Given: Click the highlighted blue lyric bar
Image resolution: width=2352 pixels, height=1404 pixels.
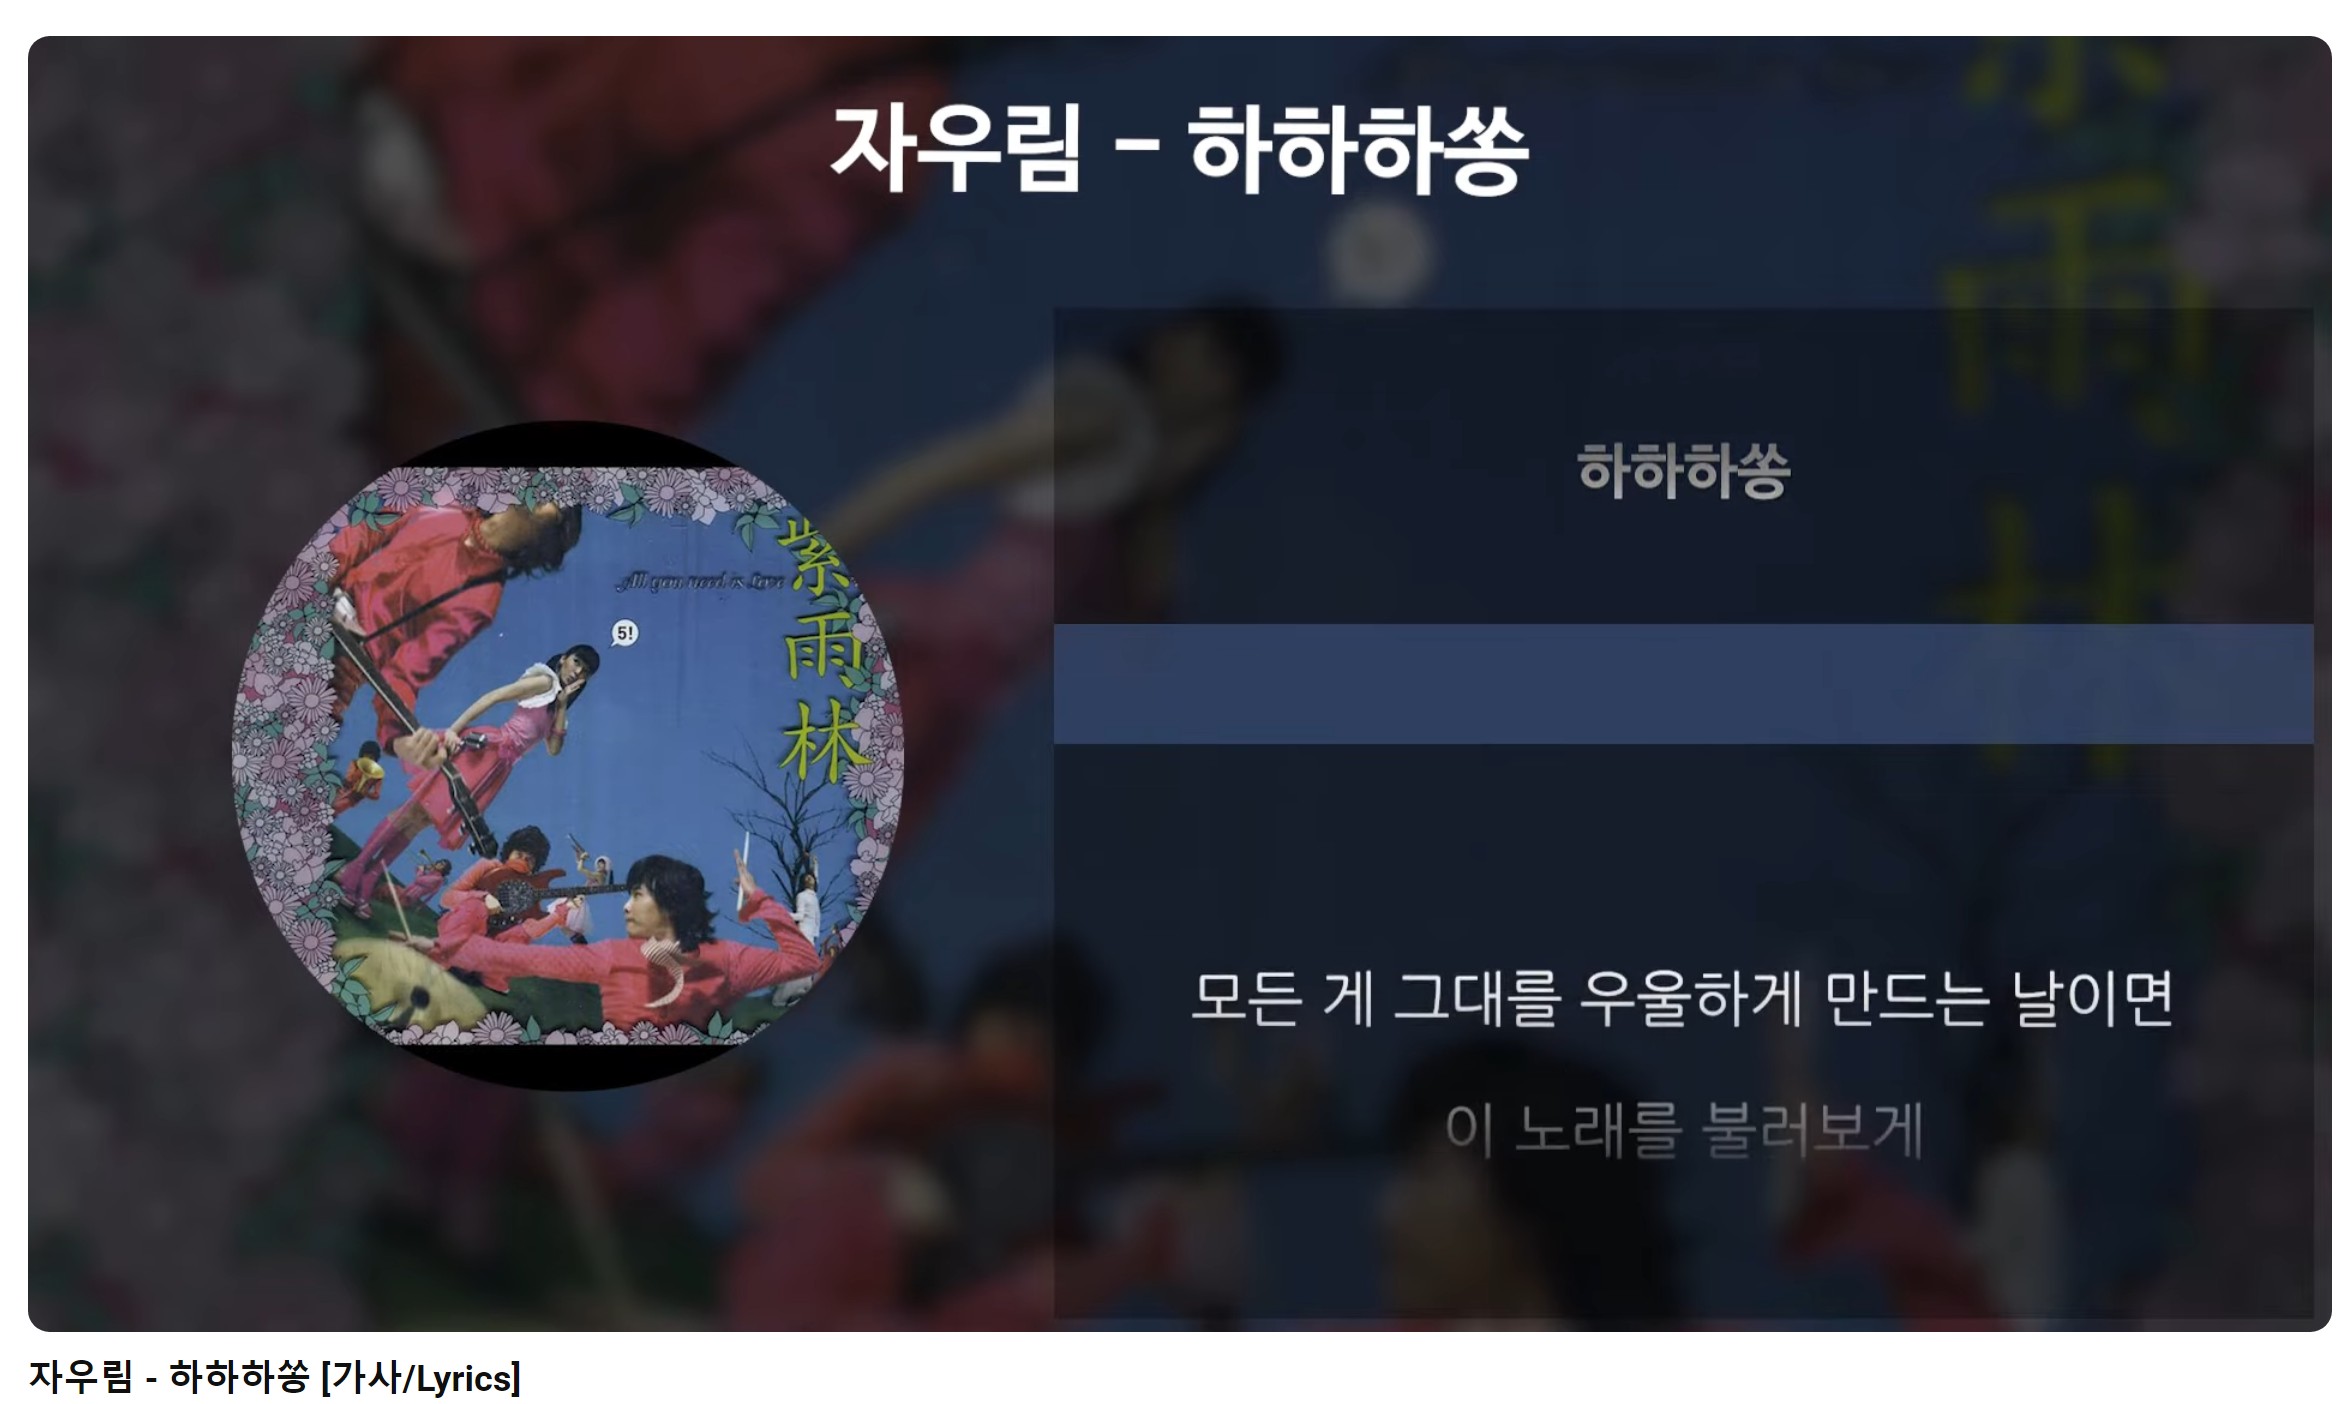Looking at the screenshot, I should pyautogui.click(x=1684, y=684).
